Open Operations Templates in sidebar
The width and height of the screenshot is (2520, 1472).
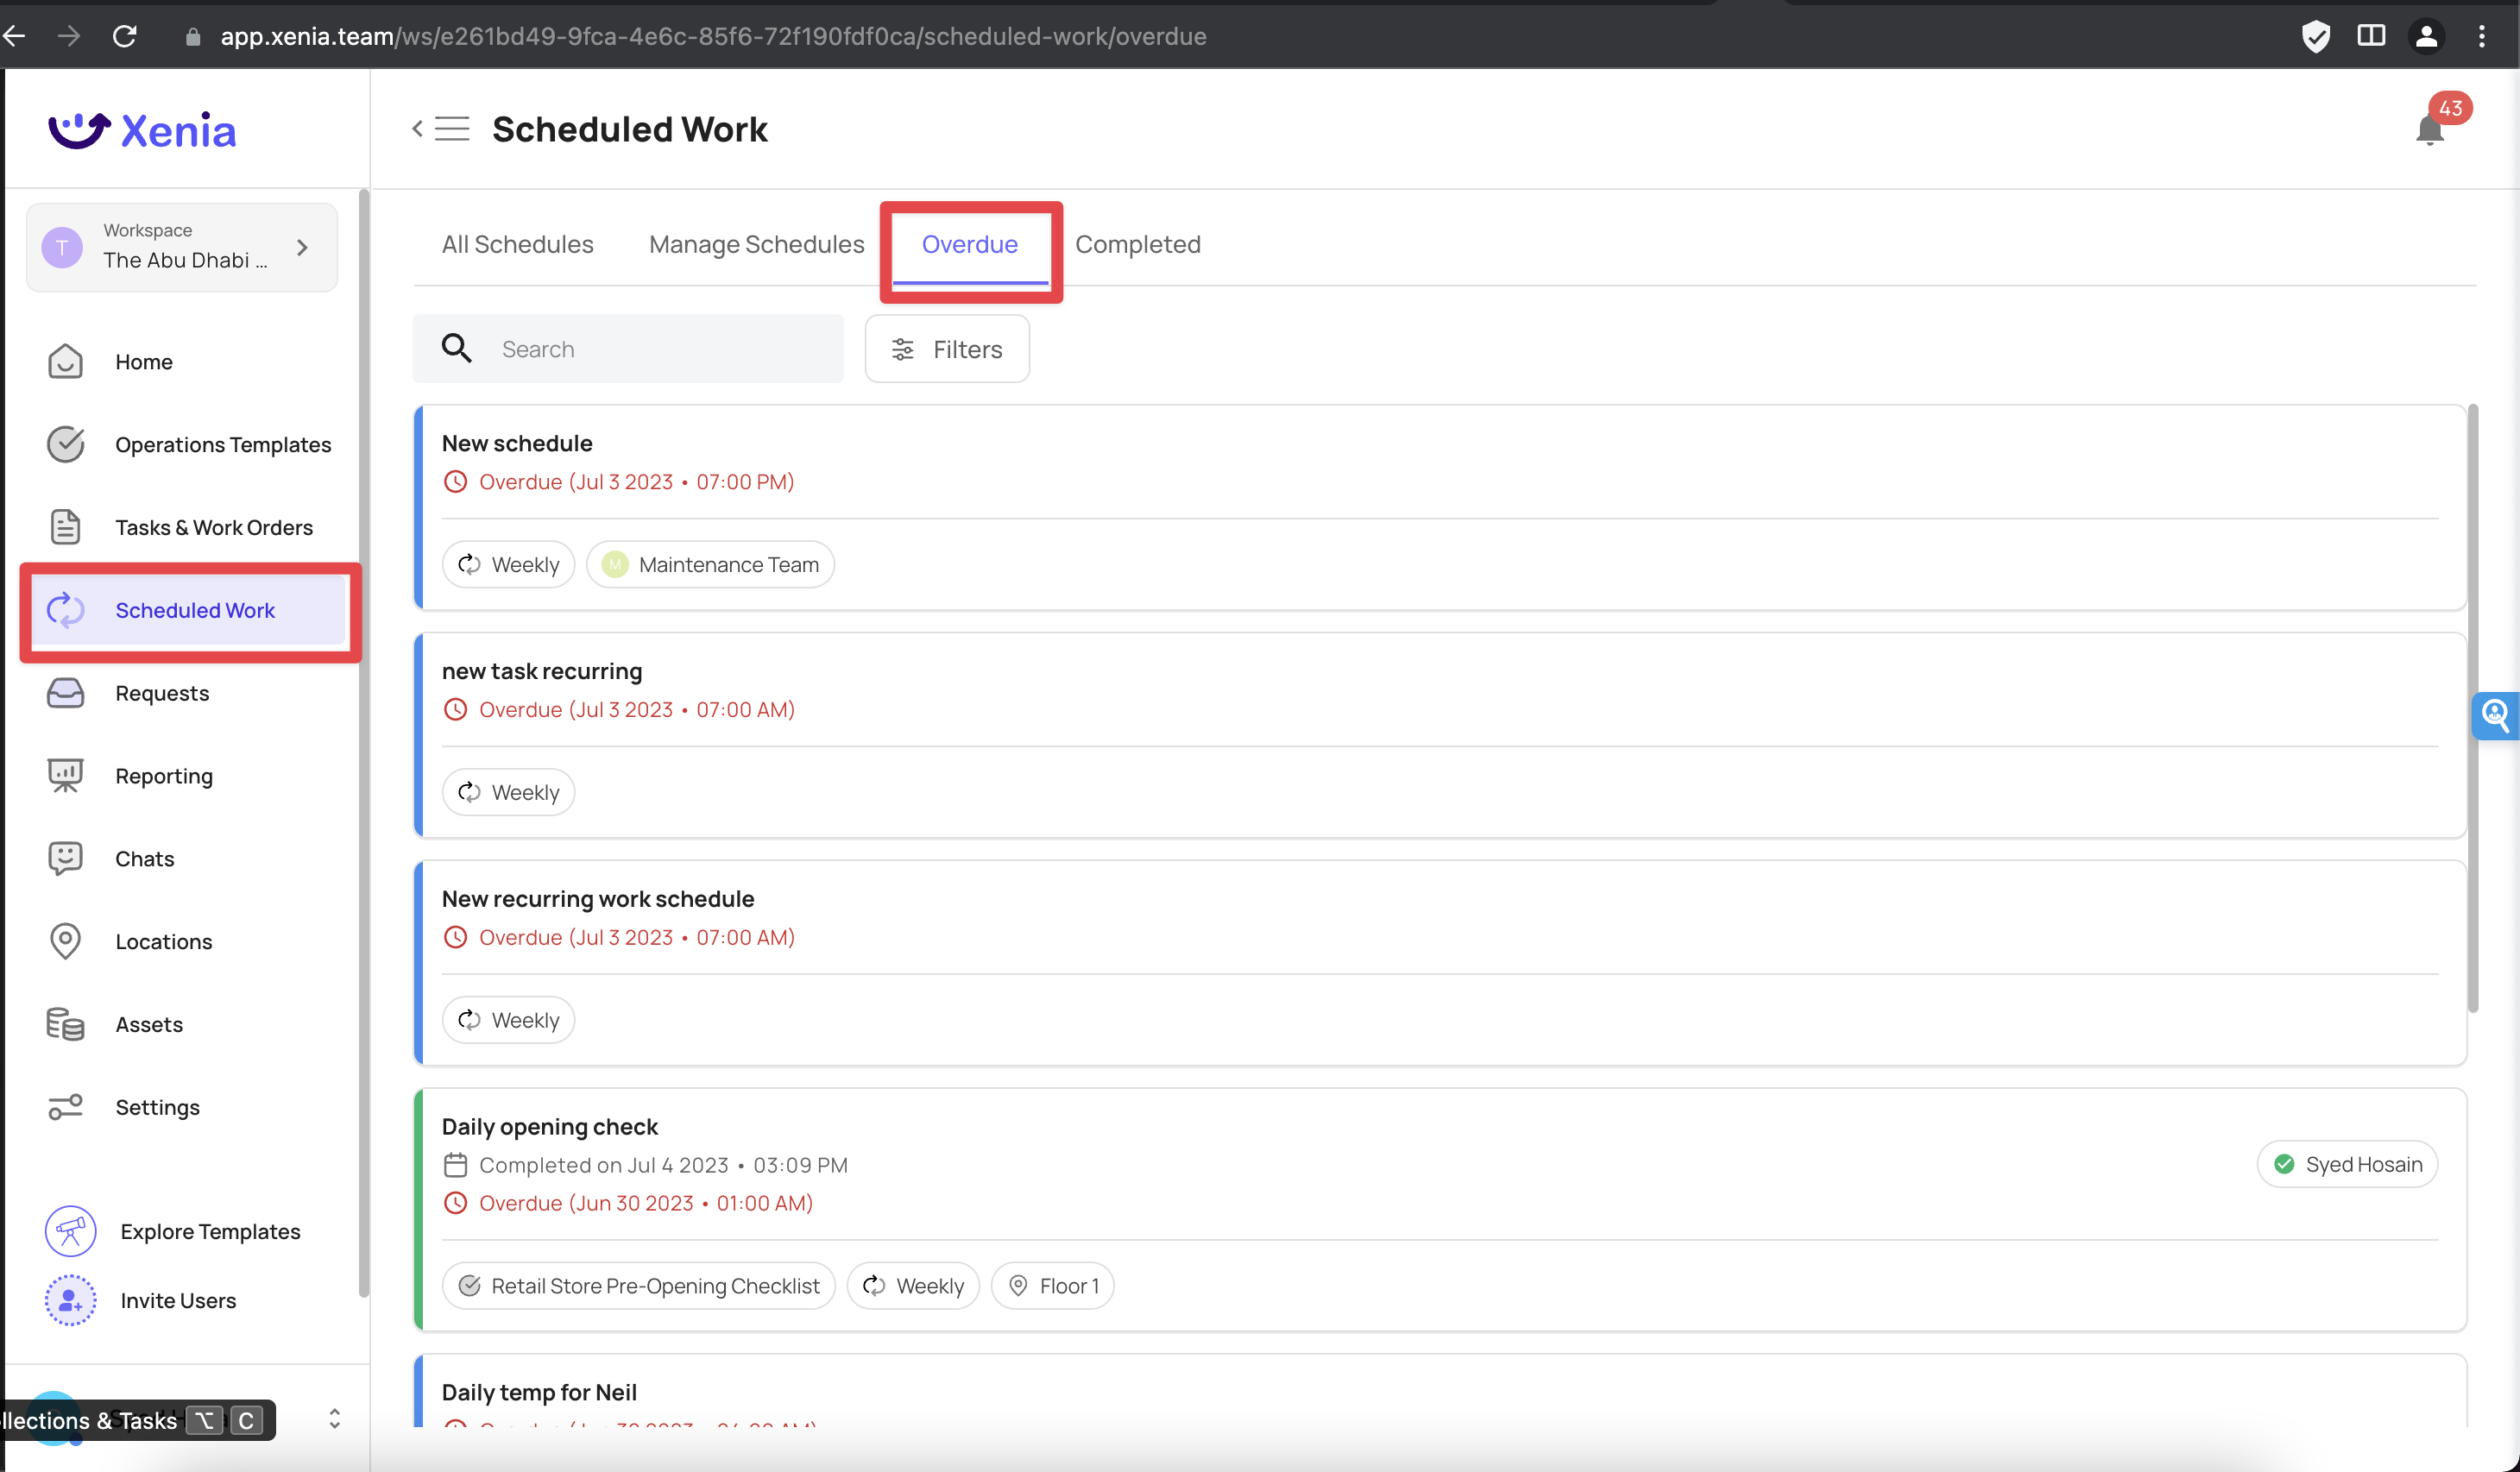tap(223, 445)
